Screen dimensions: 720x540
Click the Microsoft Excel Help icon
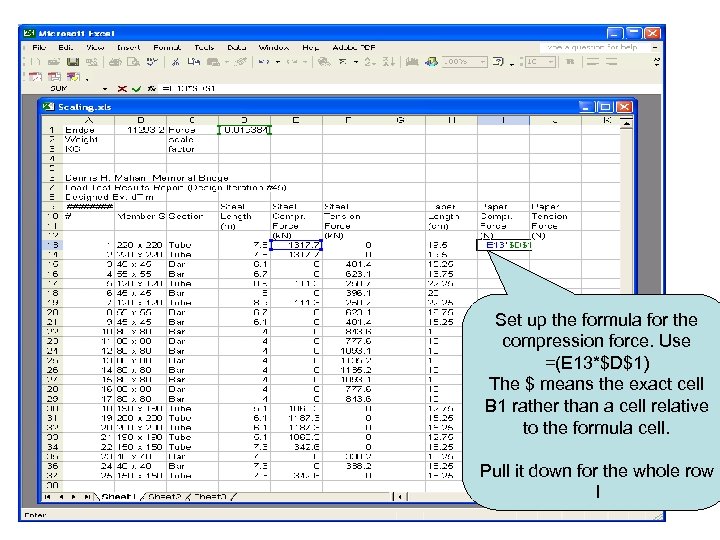pyautogui.click(x=498, y=62)
